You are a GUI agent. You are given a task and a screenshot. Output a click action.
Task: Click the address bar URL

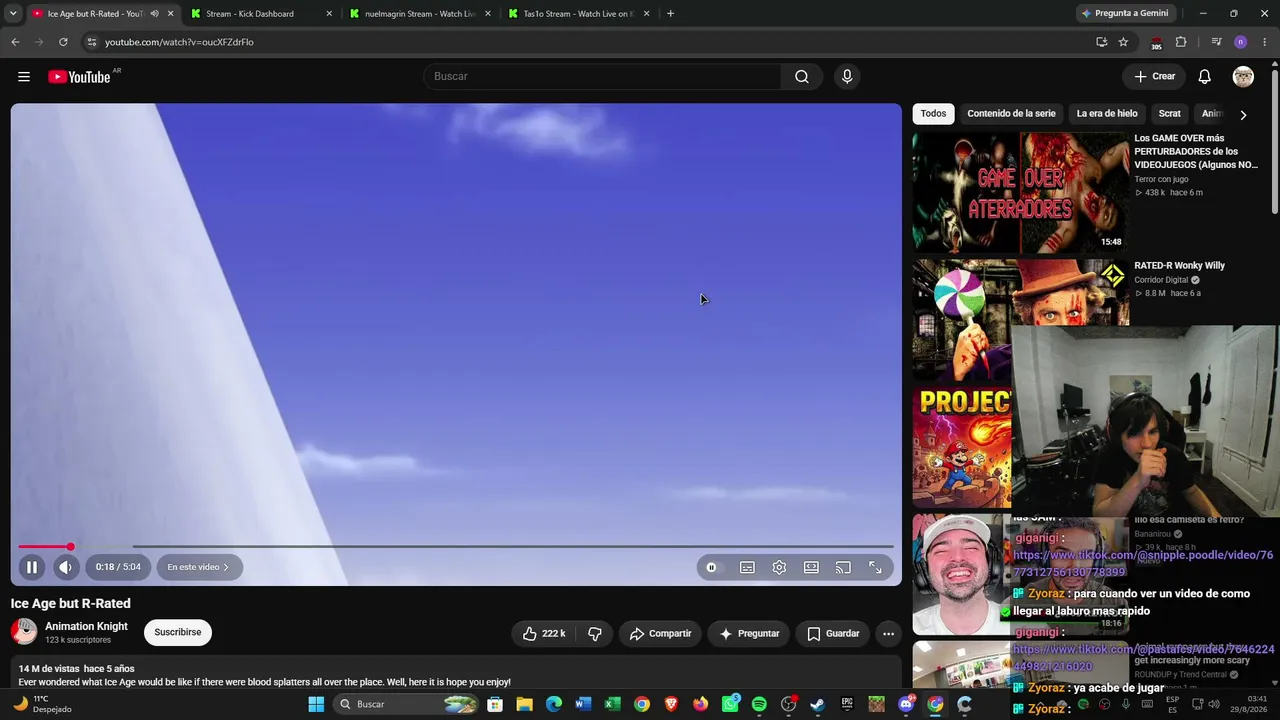pyautogui.click(x=179, y=42)
